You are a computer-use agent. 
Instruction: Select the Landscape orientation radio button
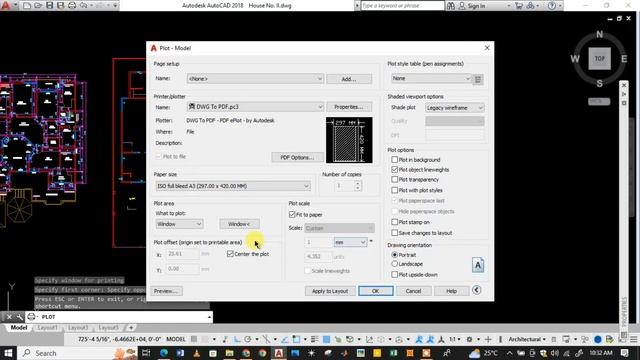[x=395, y=264]
